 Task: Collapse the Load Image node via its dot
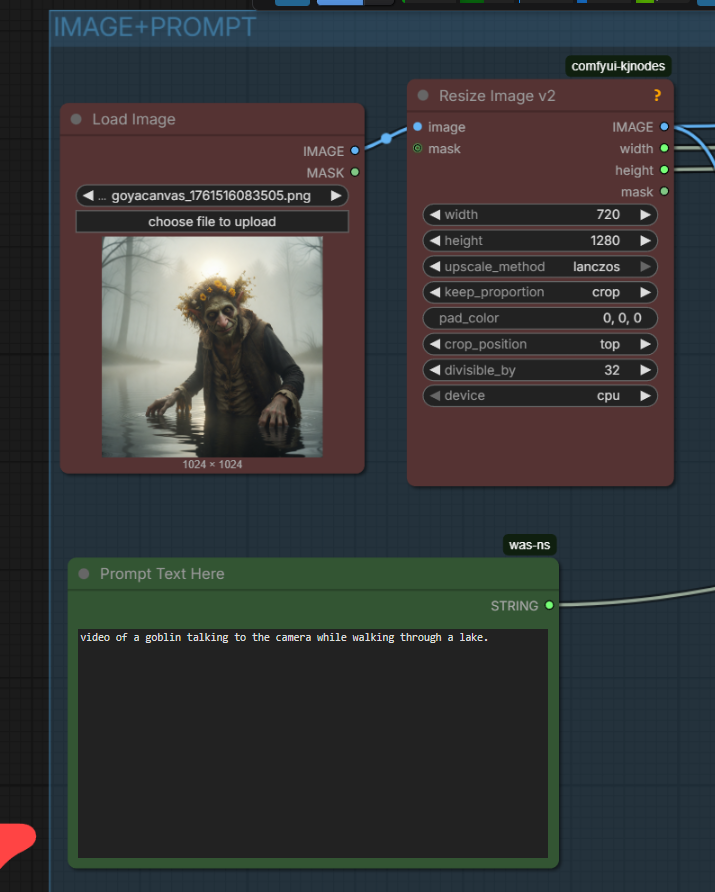(x=77, y=119)
